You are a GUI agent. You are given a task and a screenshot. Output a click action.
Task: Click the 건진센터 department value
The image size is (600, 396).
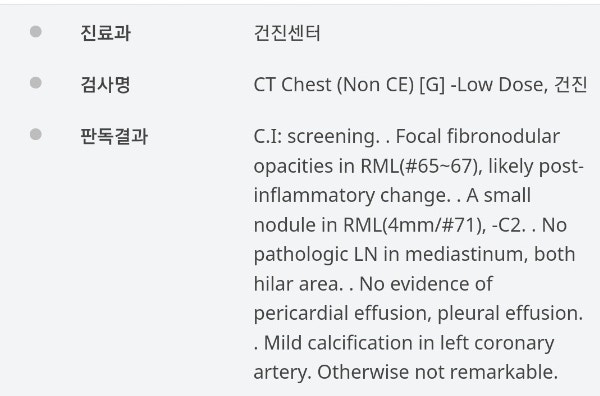tap(287, 33)
